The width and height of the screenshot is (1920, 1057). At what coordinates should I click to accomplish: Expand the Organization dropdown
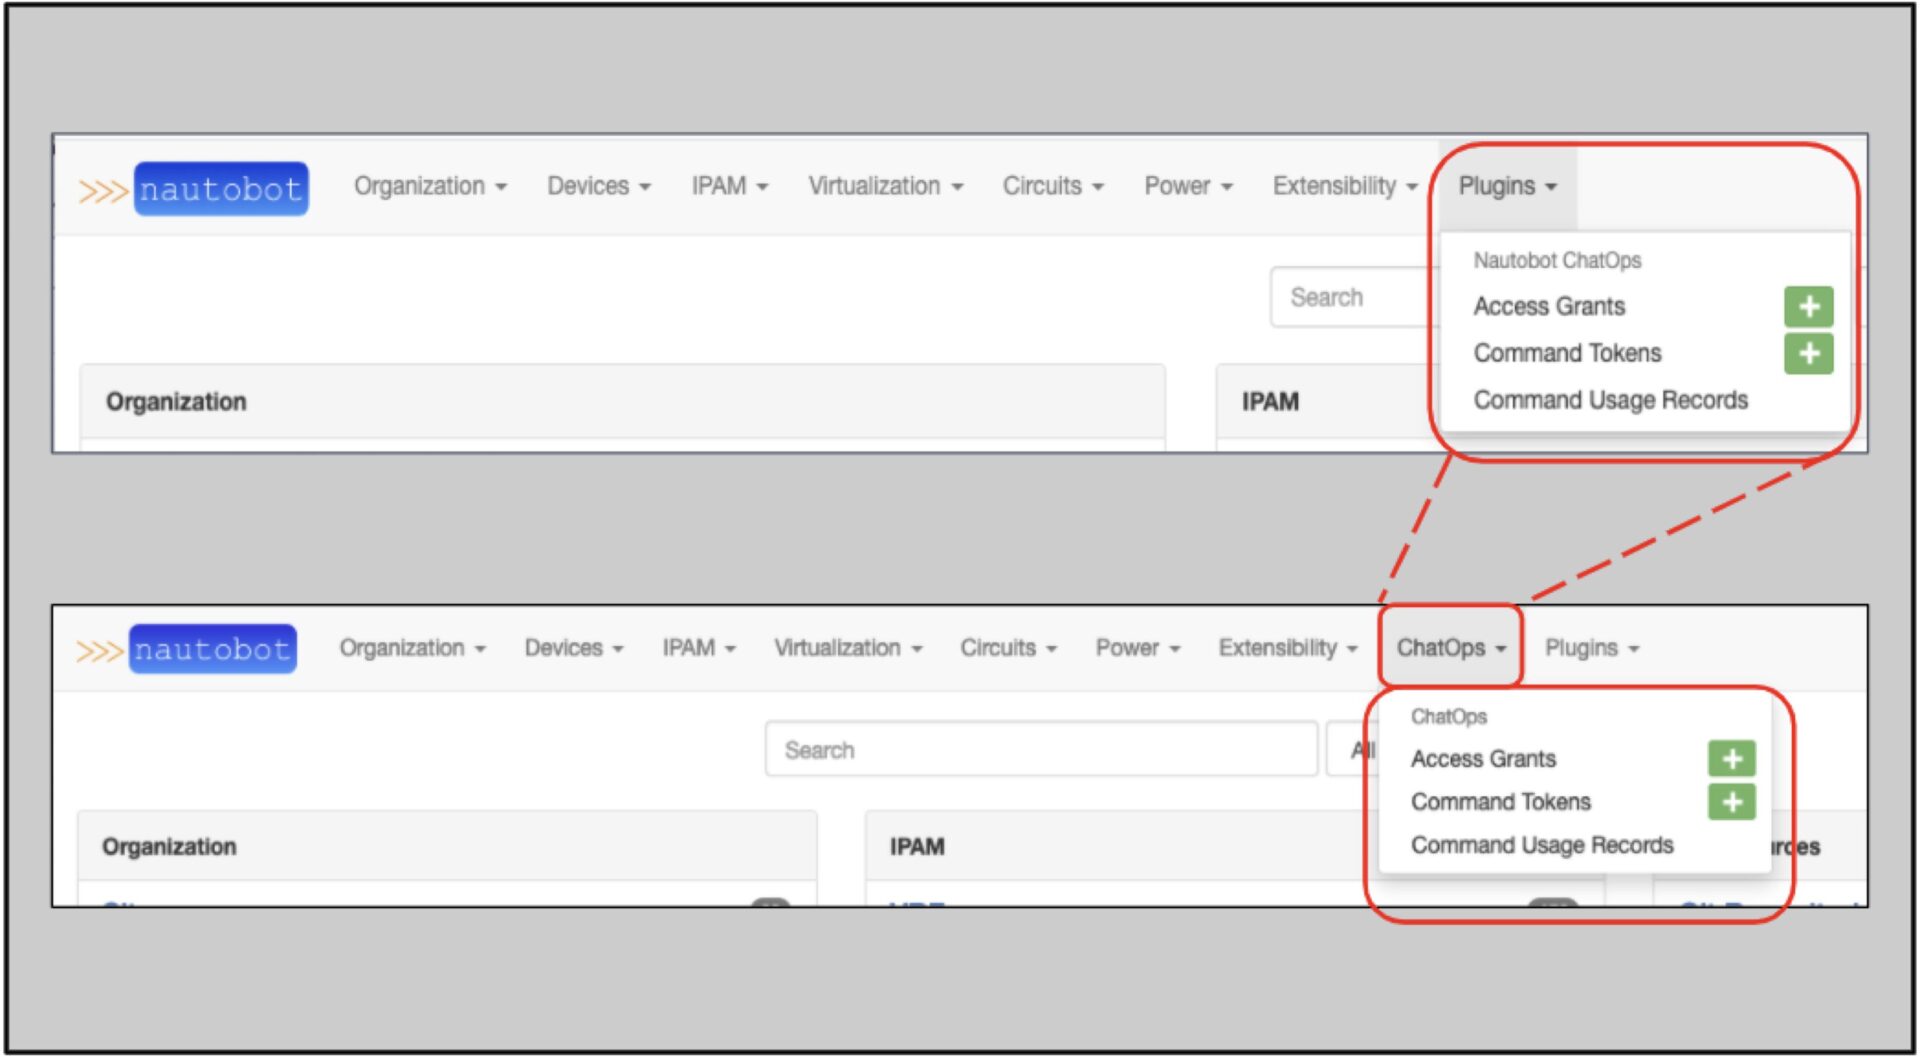[429, 186]
